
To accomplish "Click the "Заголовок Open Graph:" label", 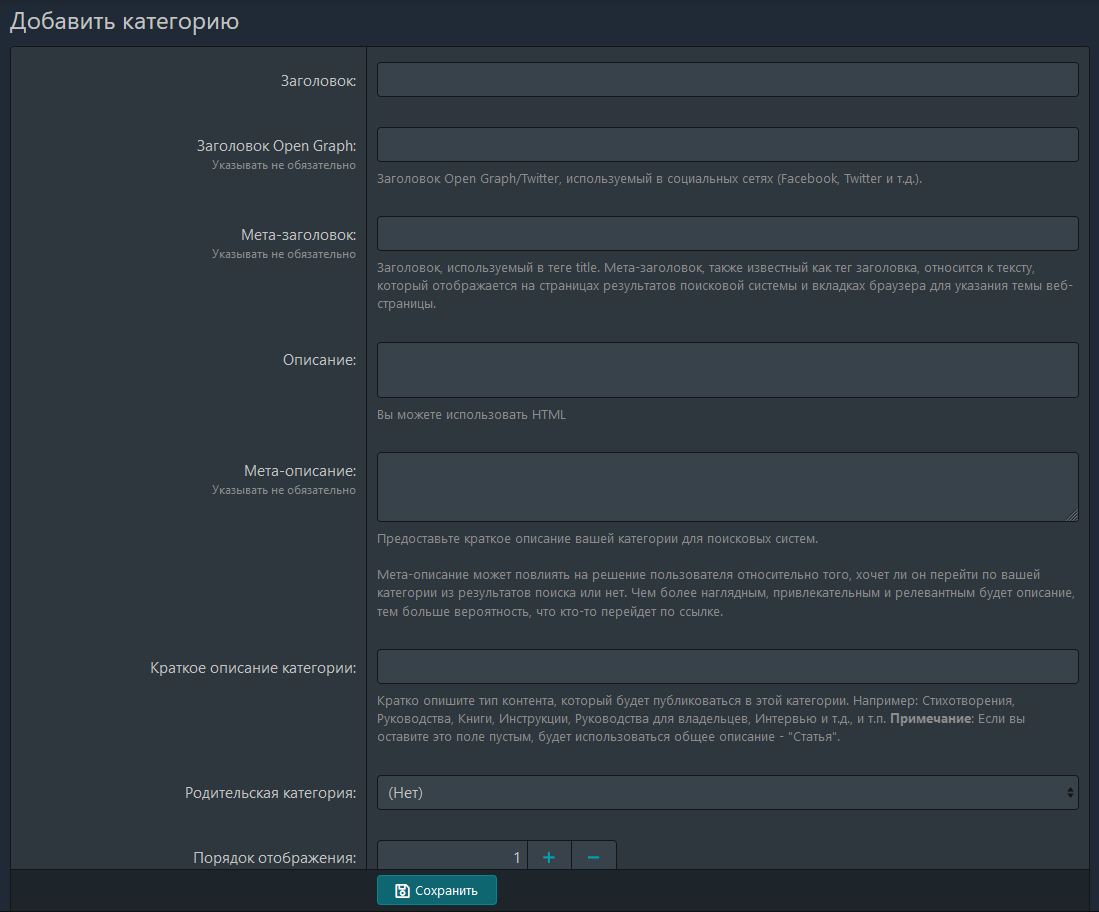I will tap(276, 146).
